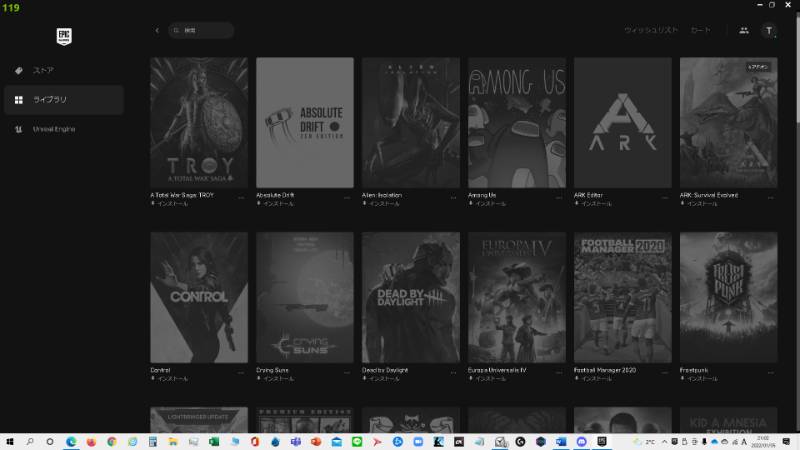The image size is (800, 450).
Task: Click the 'Europa Universalis IV' title text
Action: [497, 370]
